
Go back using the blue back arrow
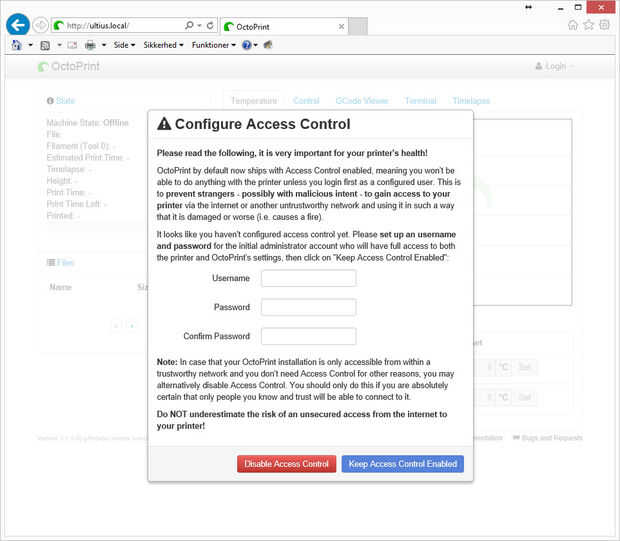tap(18, 25)
